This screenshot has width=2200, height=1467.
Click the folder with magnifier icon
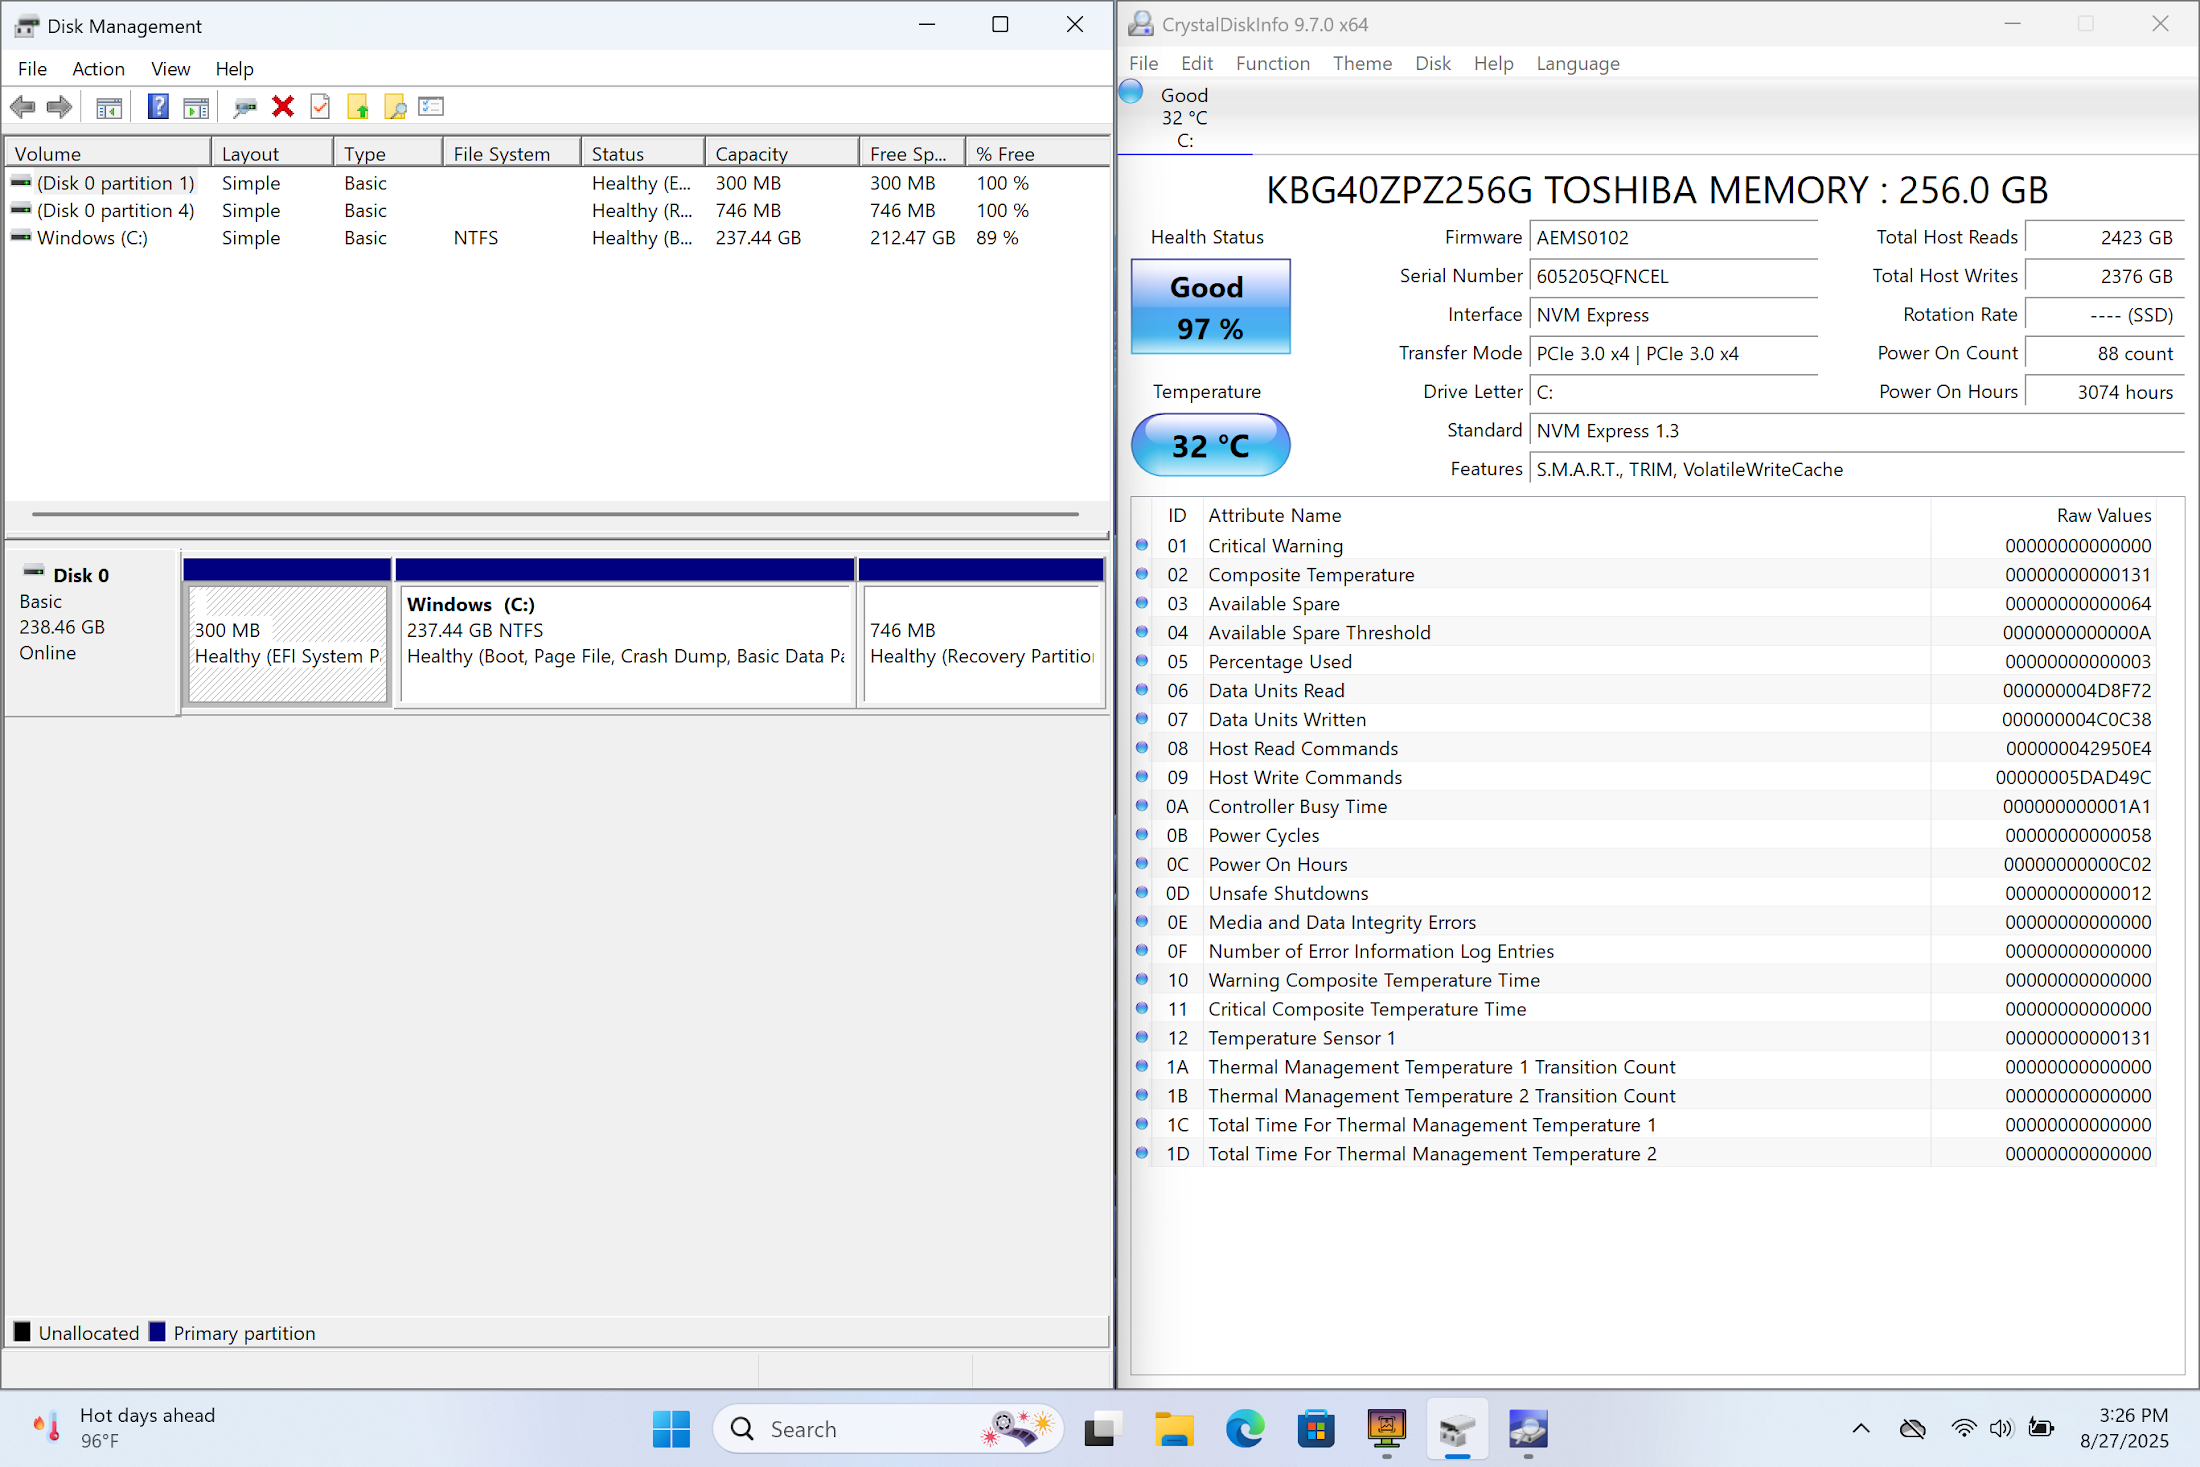click(x=395, y=107)
